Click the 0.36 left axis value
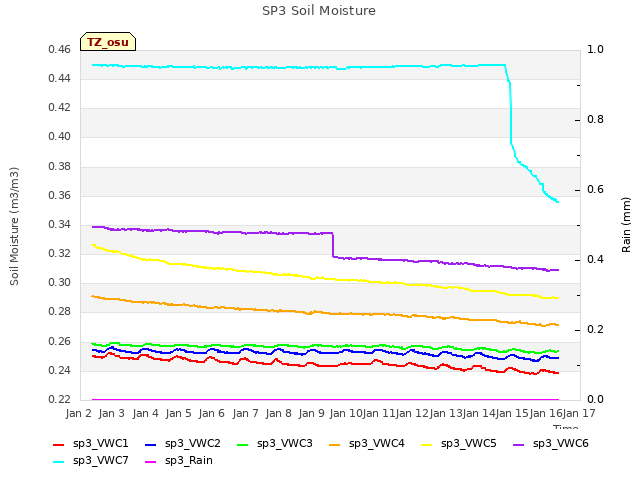640x480 pixels. click(60, 196)
